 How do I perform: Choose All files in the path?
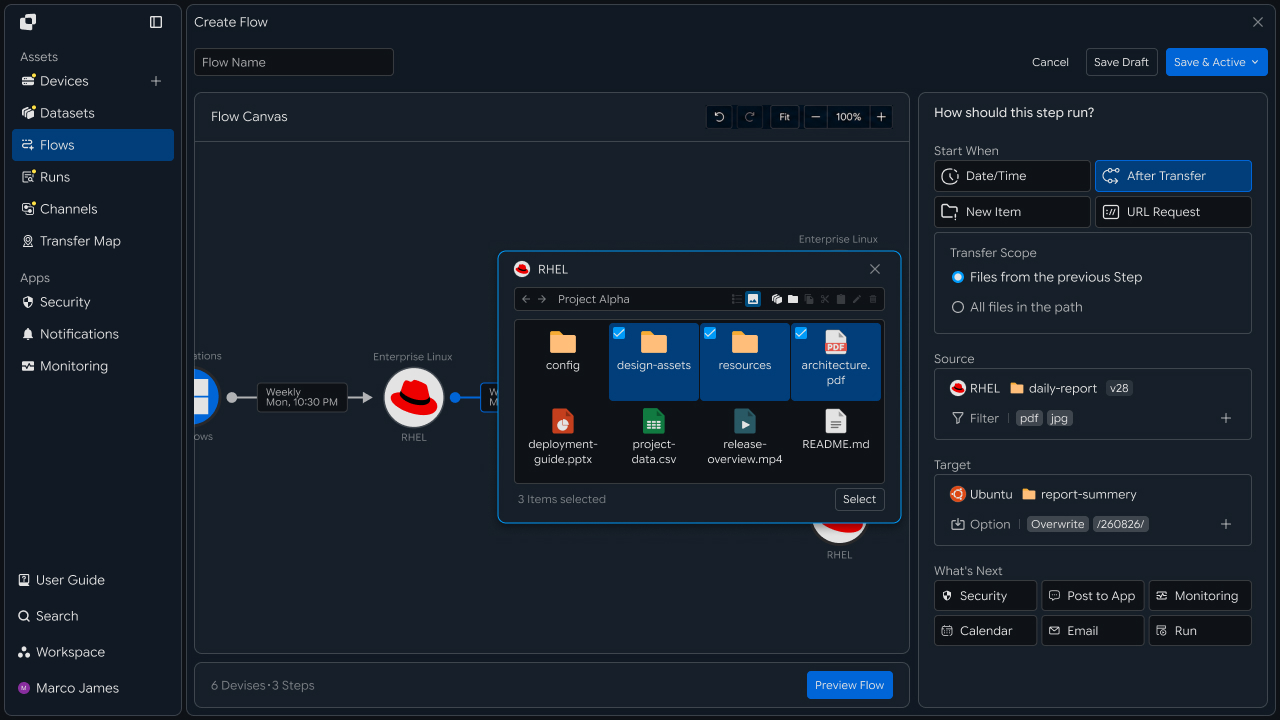1017,307
